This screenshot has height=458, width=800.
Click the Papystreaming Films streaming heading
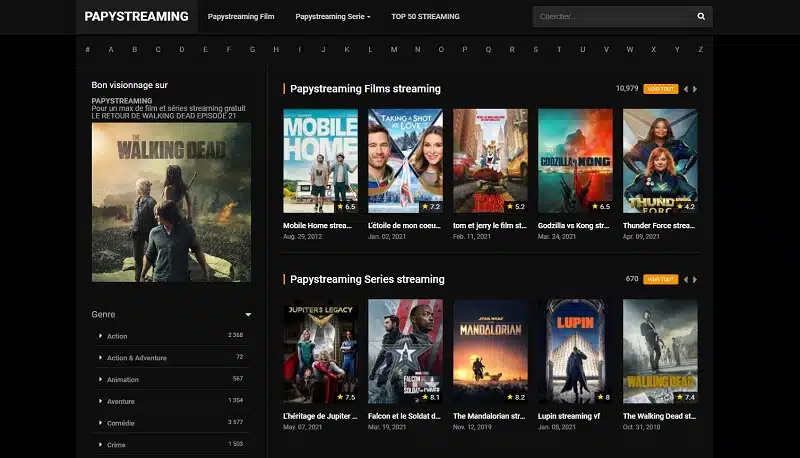[365, 89]
